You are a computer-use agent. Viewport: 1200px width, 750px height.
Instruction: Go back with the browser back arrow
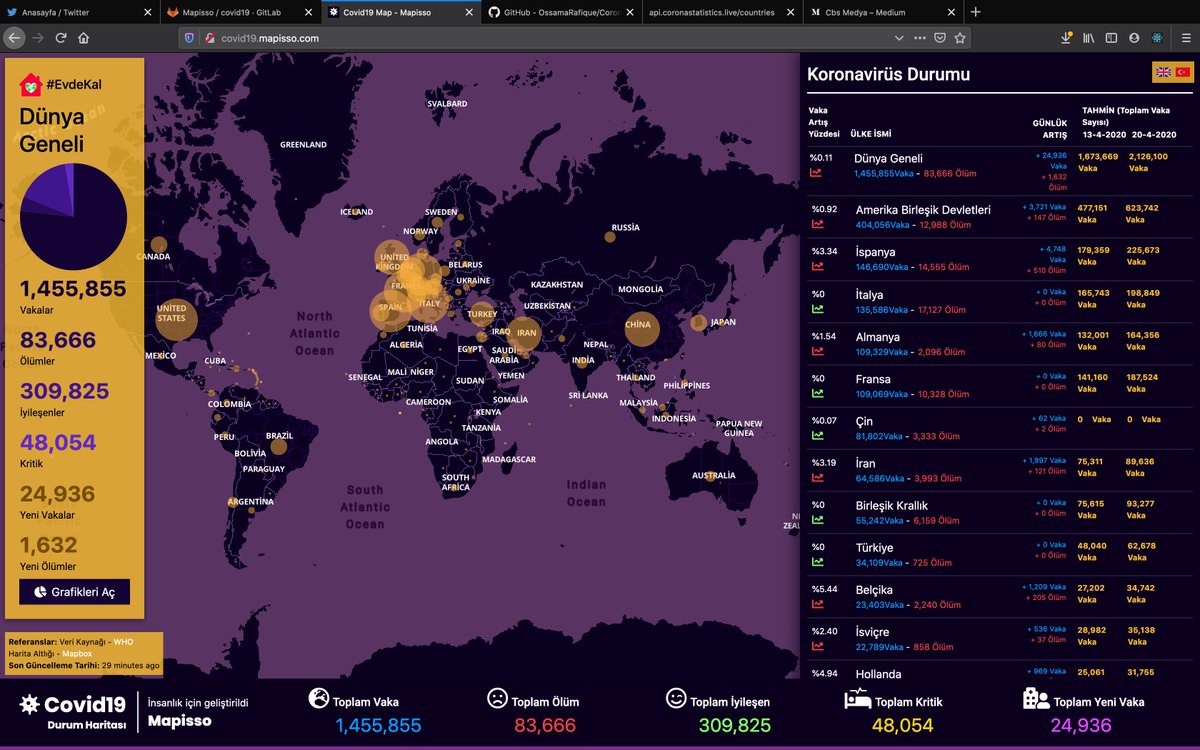click(x=13, y=38)
